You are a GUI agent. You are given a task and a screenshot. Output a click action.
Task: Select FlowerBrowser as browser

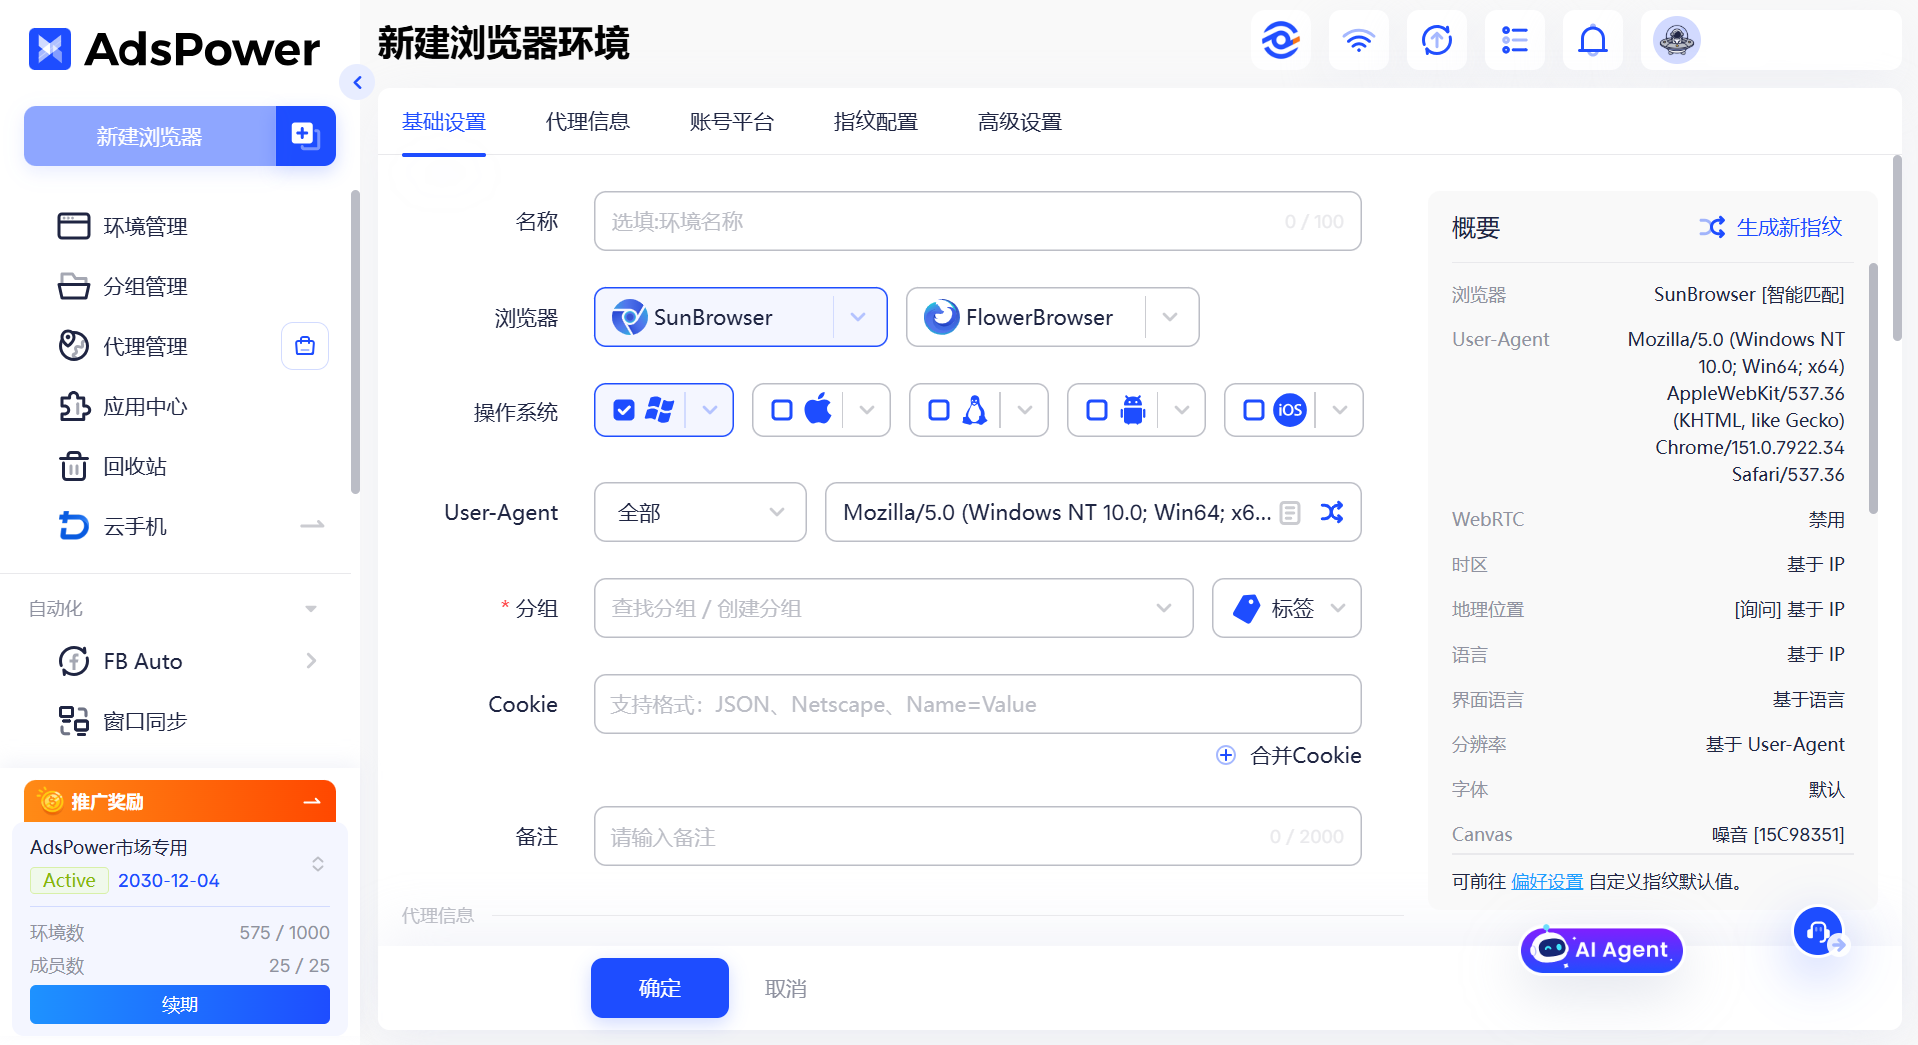point(1025,317)
